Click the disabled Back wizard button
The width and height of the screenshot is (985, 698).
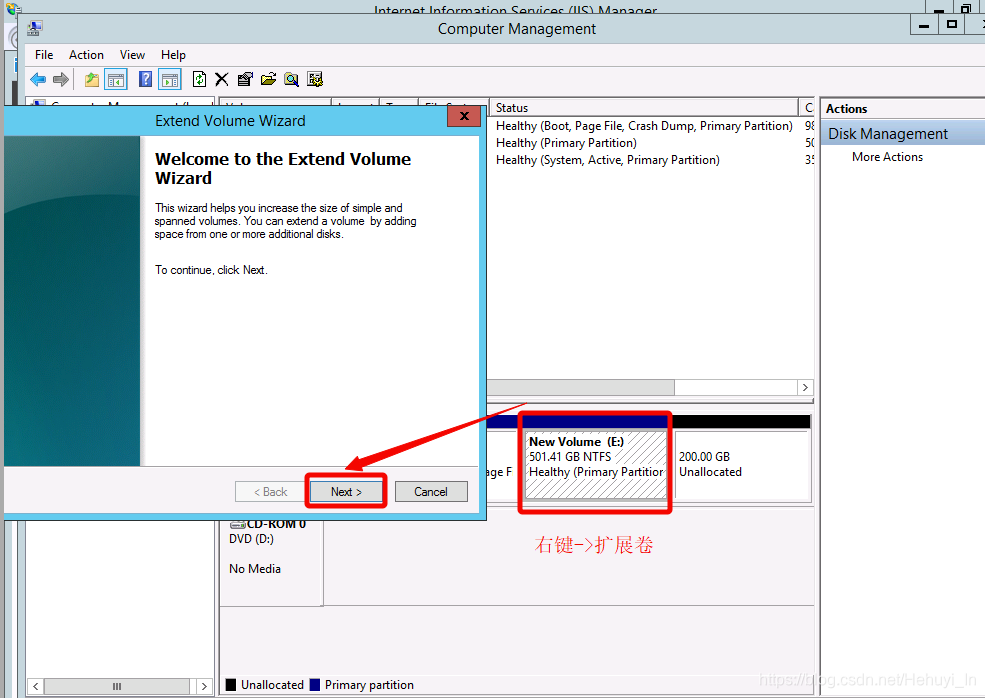click(270, 491)
